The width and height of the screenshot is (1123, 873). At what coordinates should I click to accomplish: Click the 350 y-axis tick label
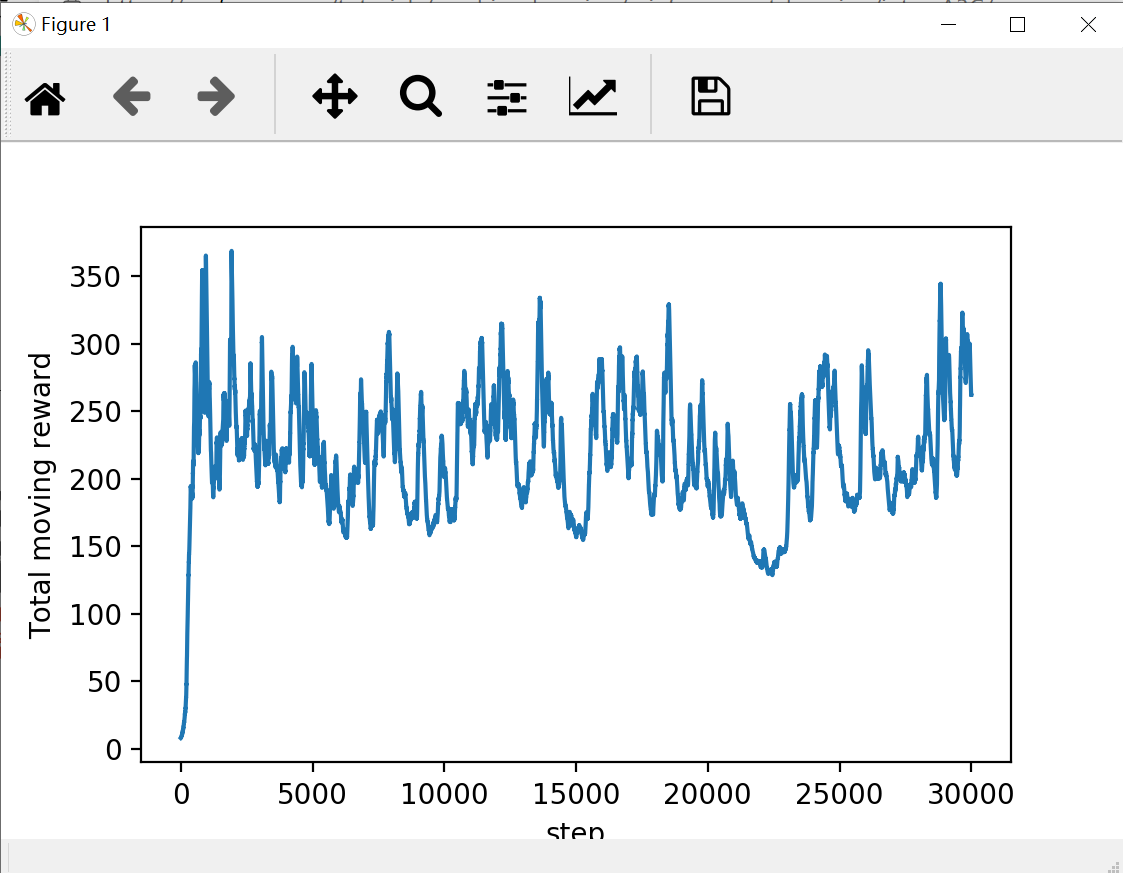coord(95,276)
